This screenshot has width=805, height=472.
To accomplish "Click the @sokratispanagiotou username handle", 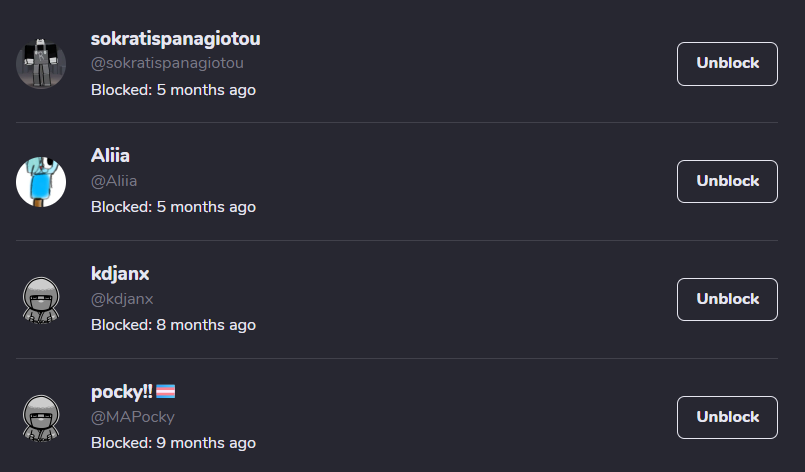I will pos(167,63).
